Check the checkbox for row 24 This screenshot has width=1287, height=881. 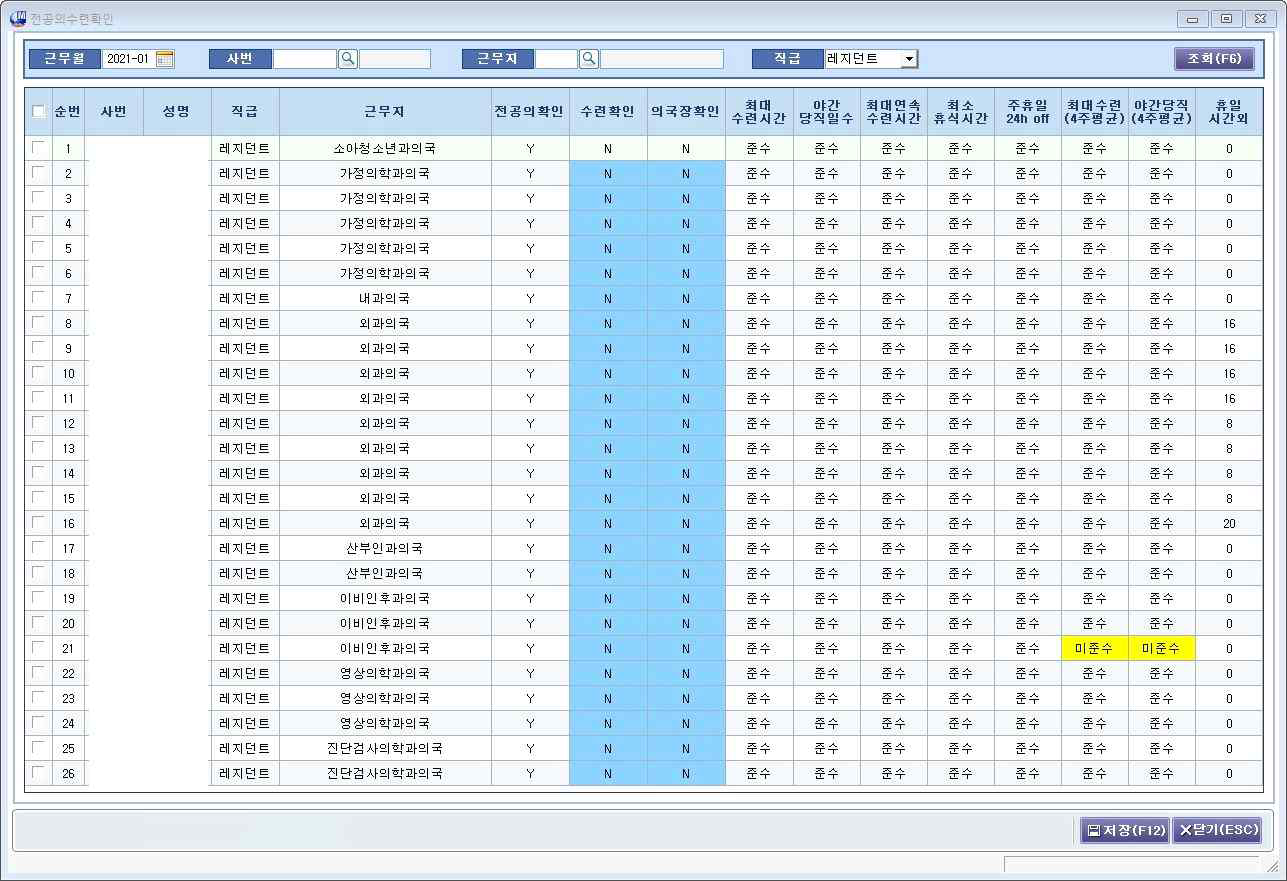point(39,722)
